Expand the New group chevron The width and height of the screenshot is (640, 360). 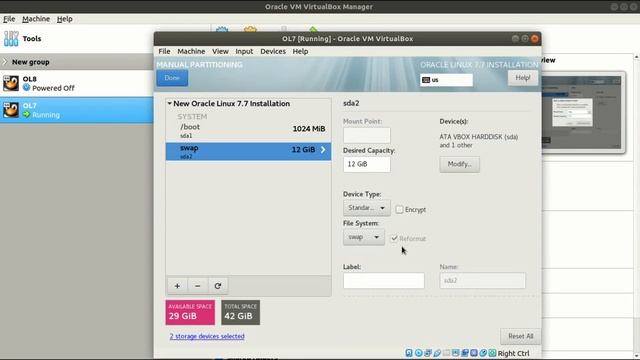(x=5, y=62)
